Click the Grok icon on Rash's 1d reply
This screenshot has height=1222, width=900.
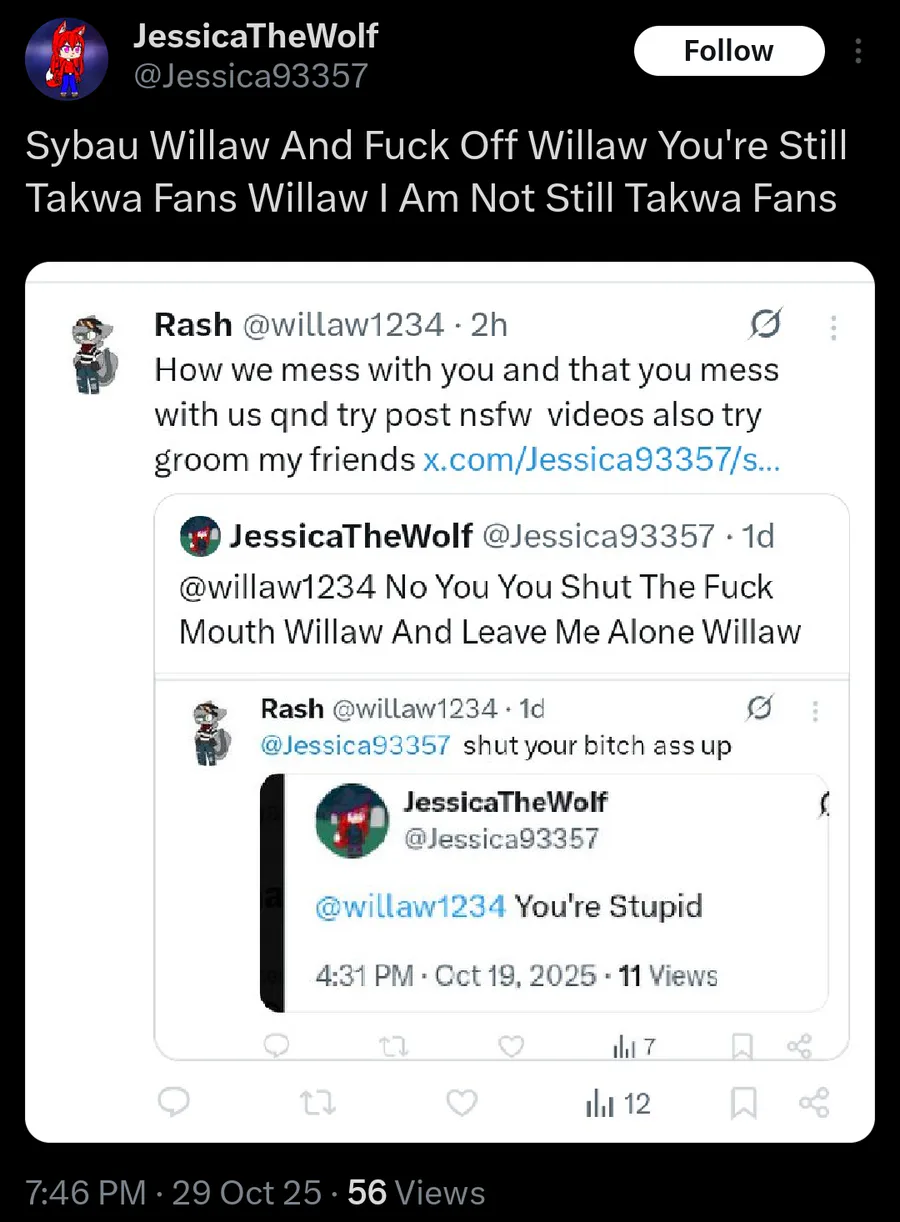pyautogui.click(x=760, y=709)
